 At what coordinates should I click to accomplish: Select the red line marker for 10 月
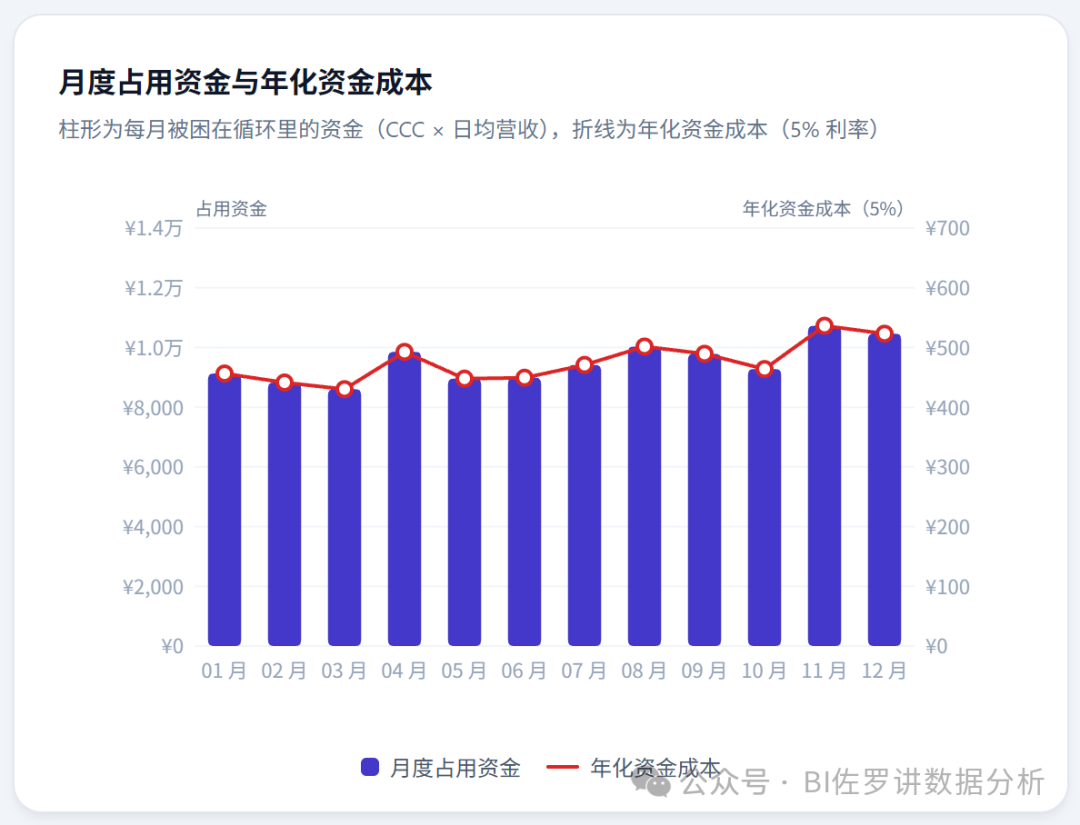[x=764, y=369]
